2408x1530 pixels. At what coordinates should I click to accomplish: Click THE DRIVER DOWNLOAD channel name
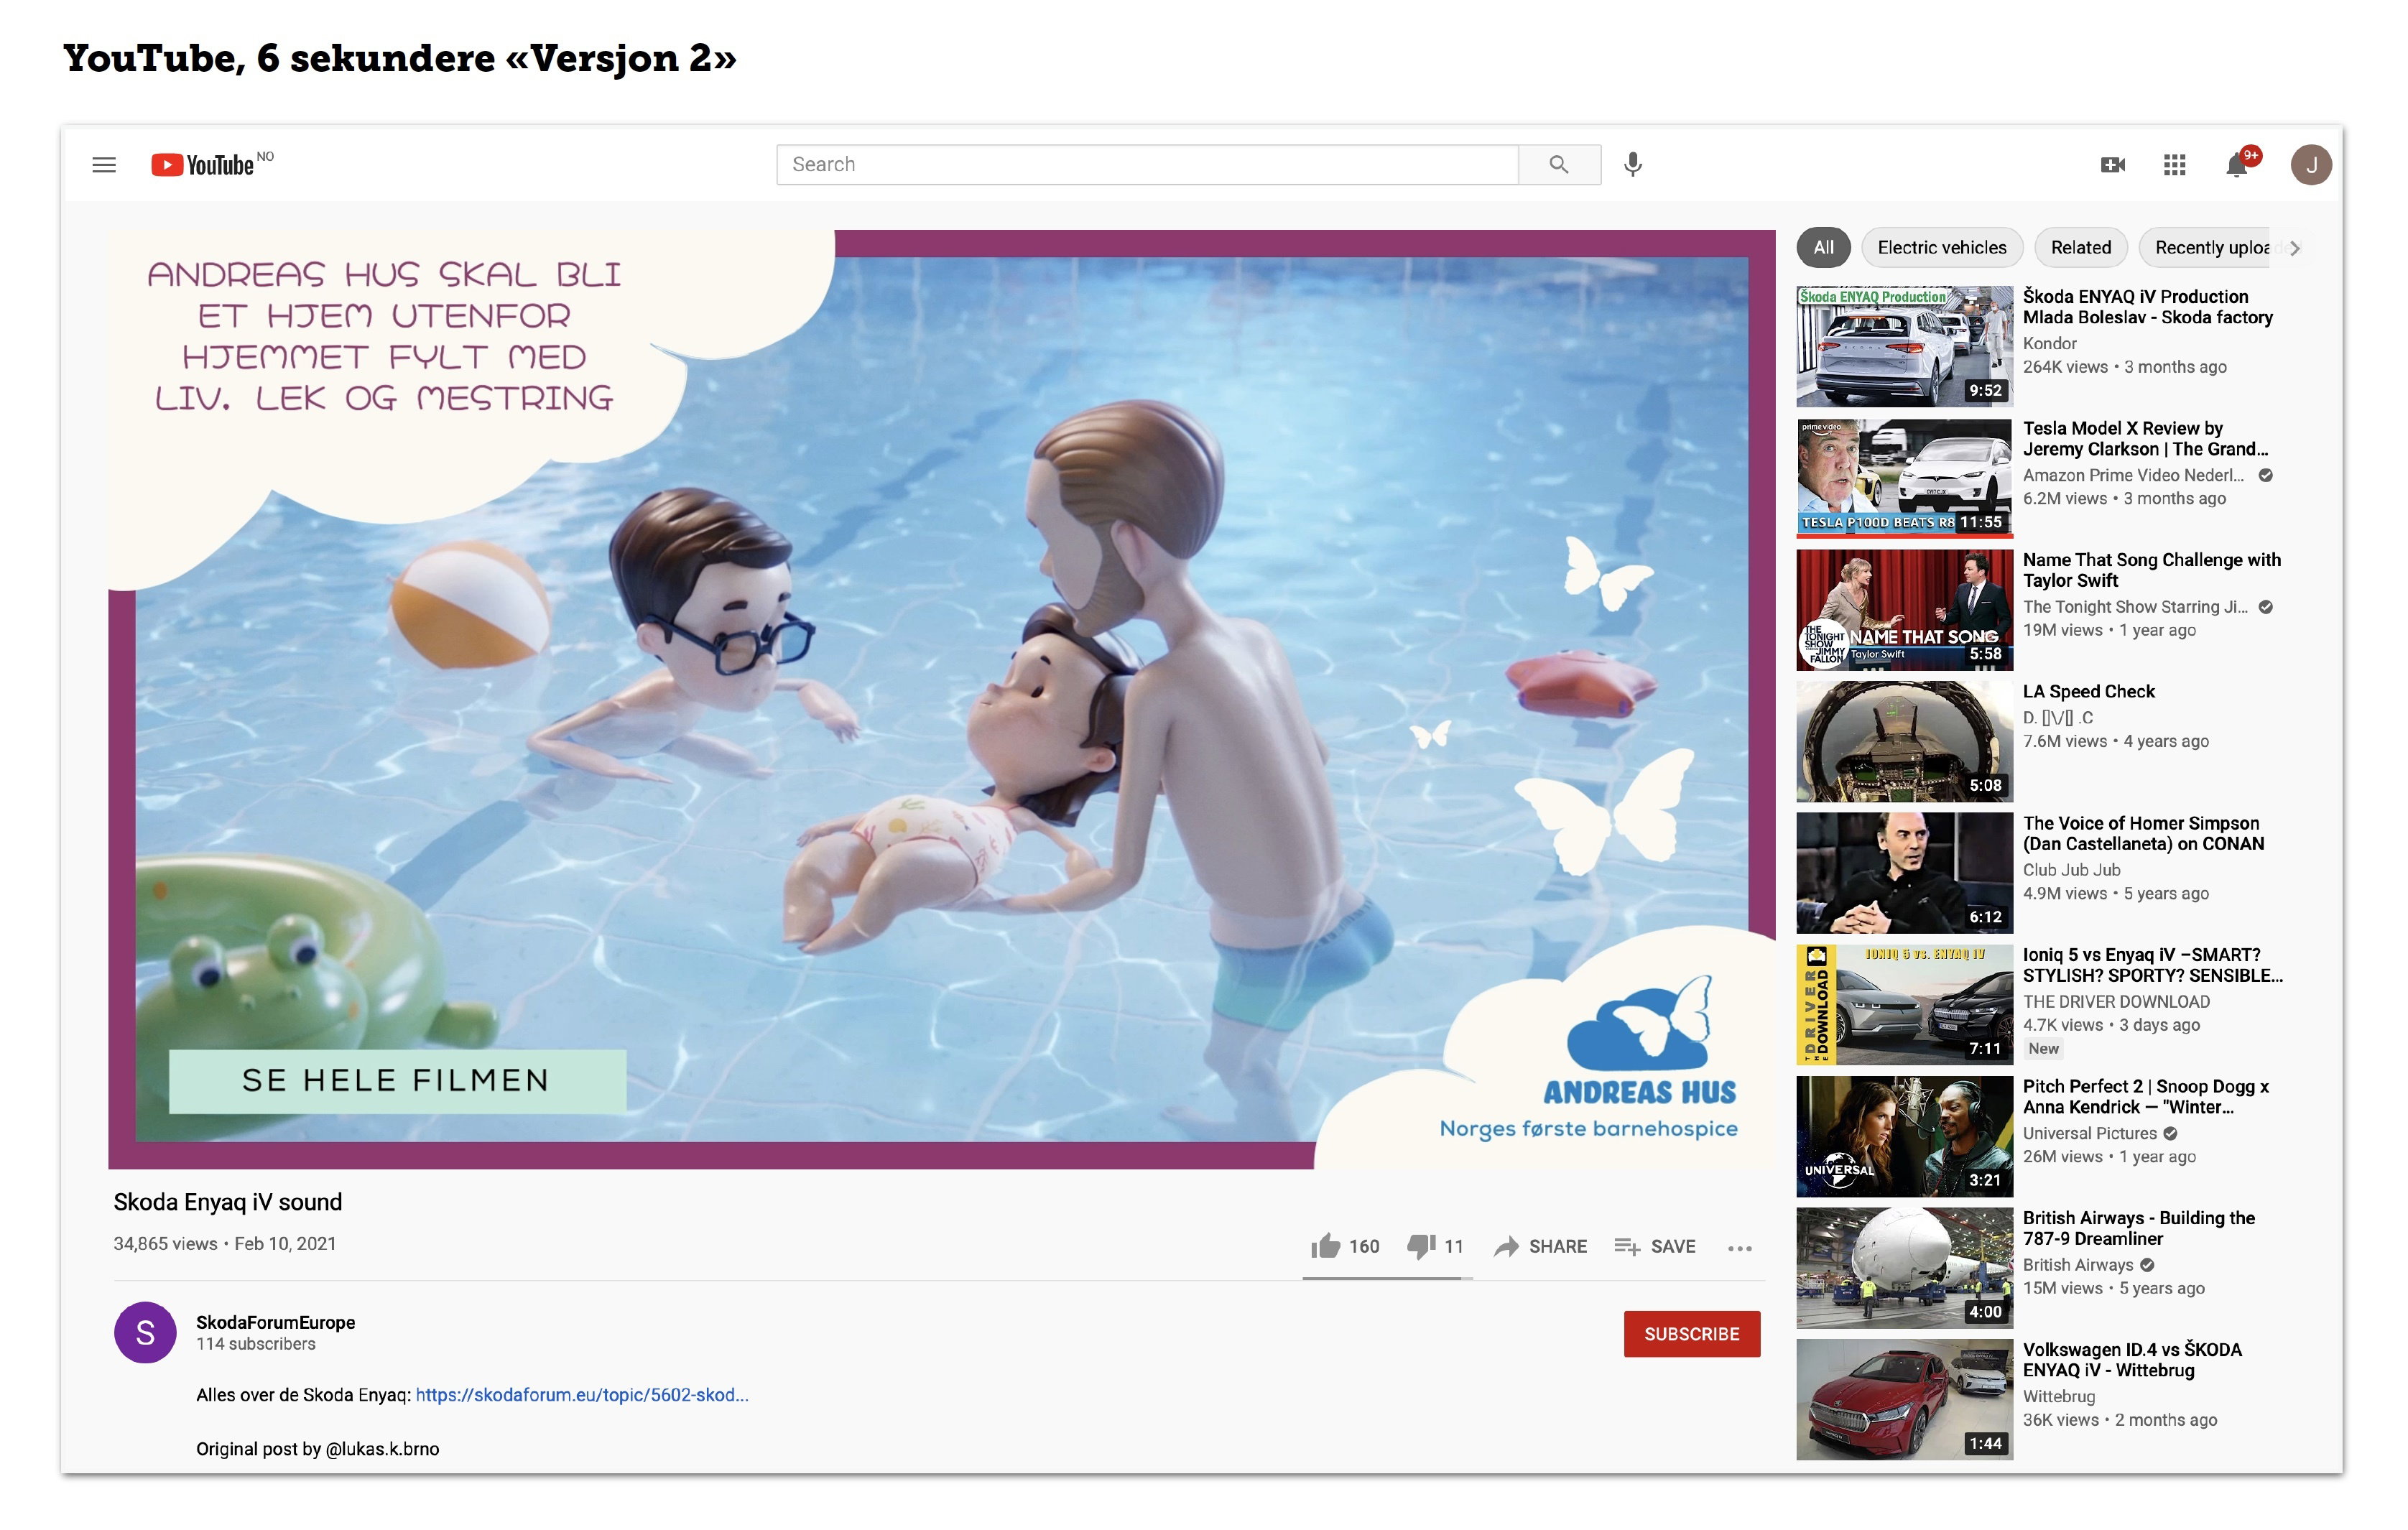[2116, 1001]
